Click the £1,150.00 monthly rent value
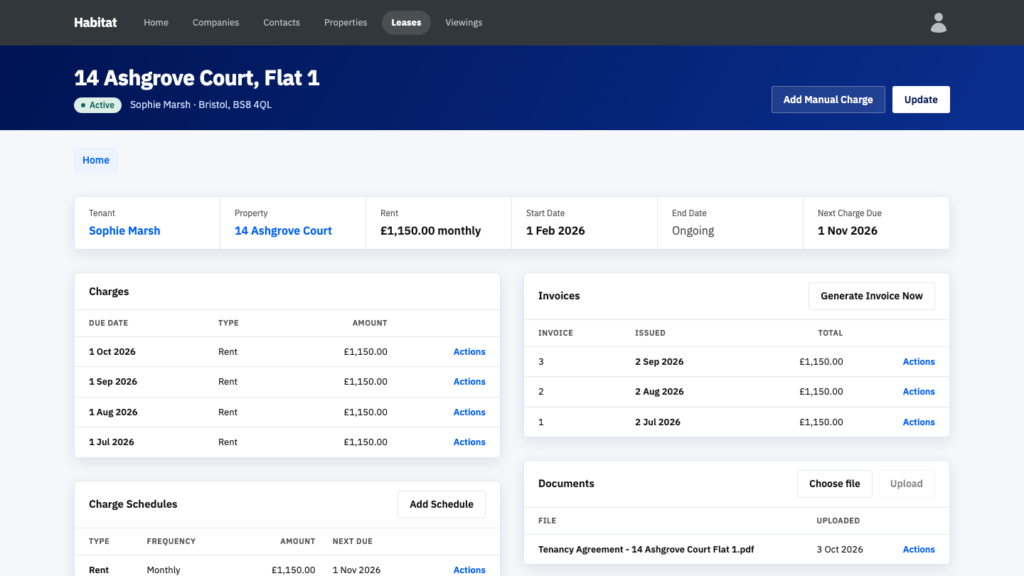Image resolution: width=1024 pixels, height=576 pixels. click(x=430, y=231)
